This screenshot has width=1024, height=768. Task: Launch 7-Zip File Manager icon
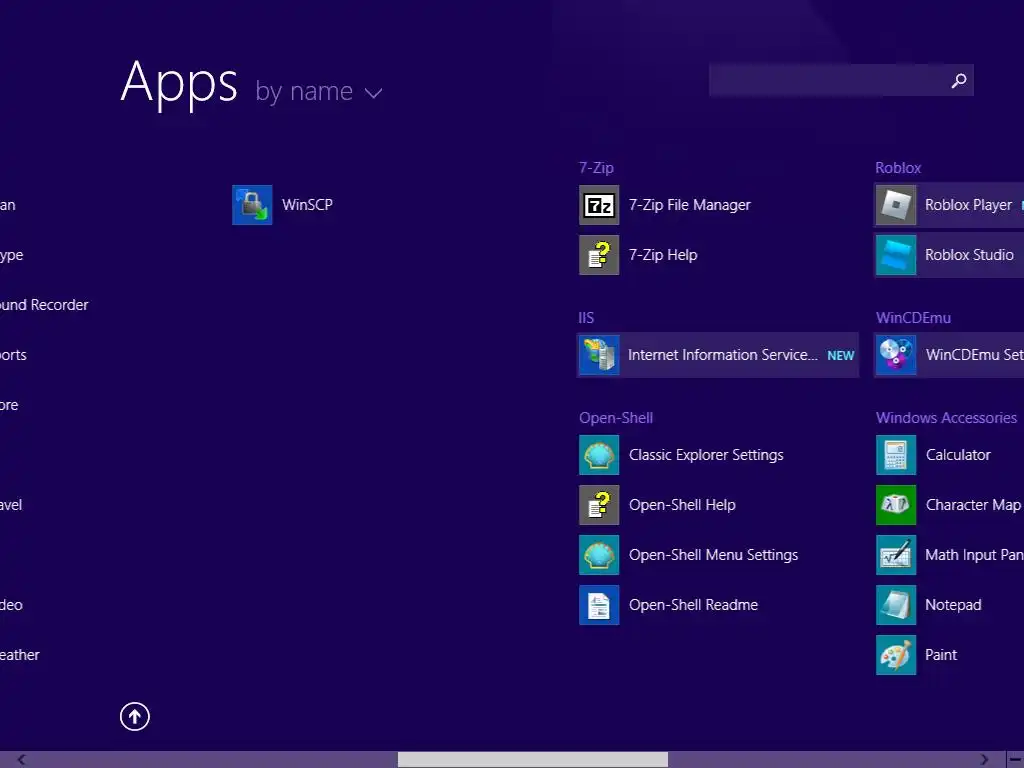599,205
